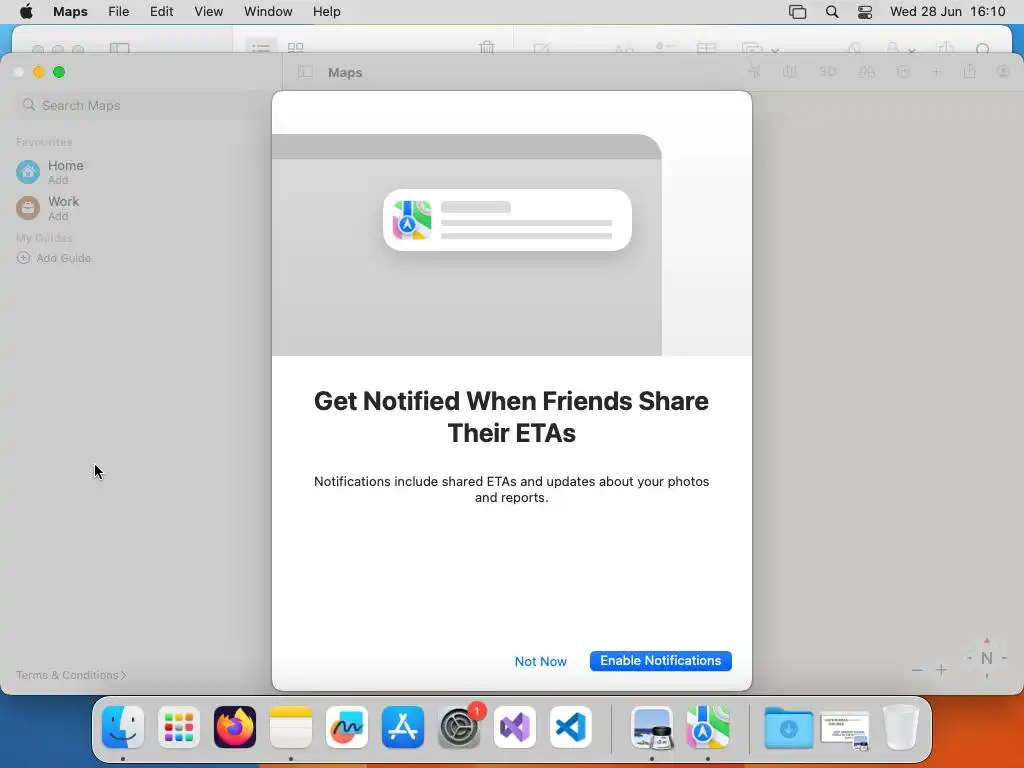Screen dimensions: 1024x768
Task: Click Enable Notifications button
Action: [660, 661]
